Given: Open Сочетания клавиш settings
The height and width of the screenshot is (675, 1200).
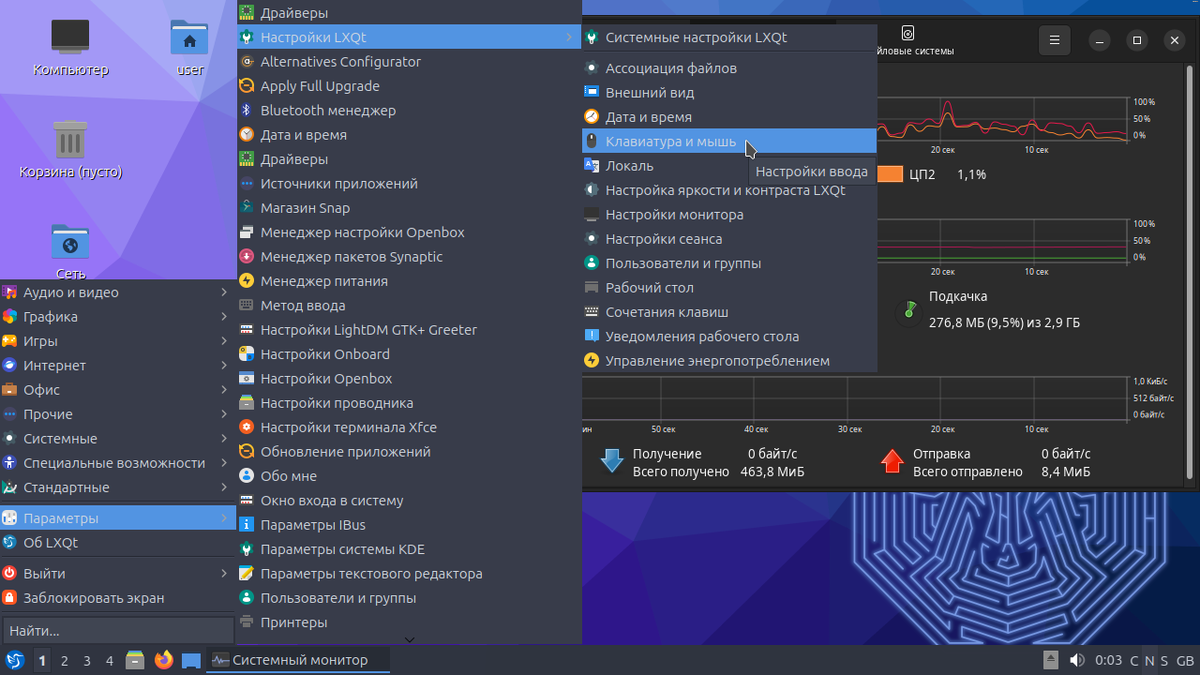Looking at the screenshot, I should click(729, 312).
